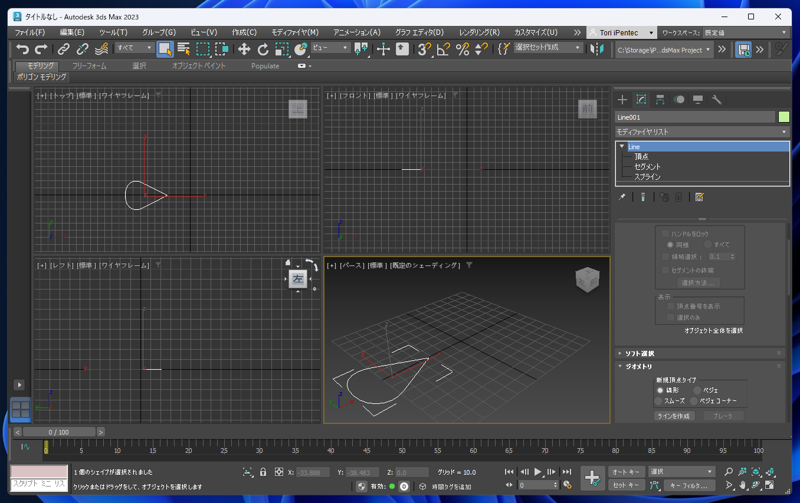Open the レンダリング(R) menu

tap(479, 32)
